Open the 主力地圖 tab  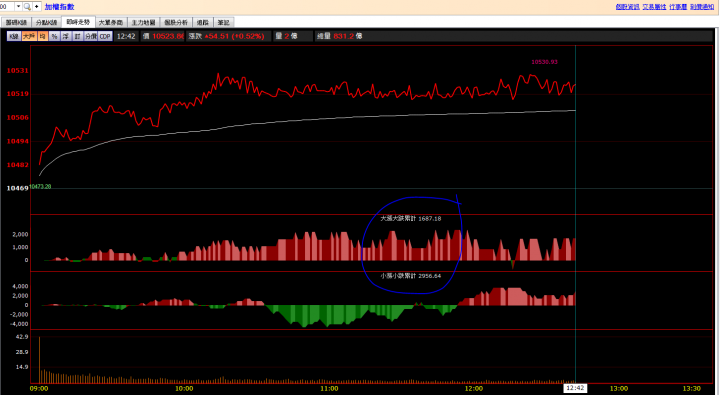[x=143, y=22]
